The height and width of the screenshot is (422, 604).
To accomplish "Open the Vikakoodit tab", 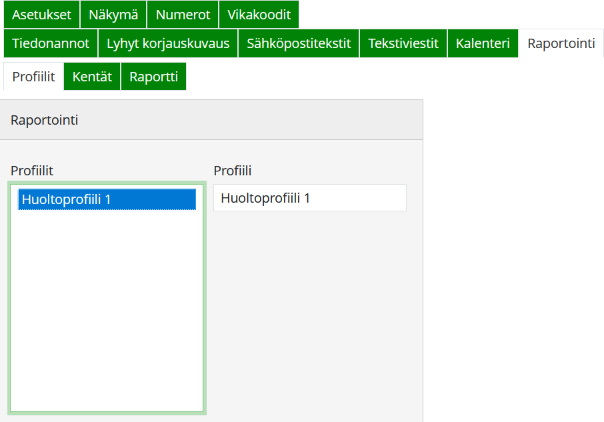I will [258, 14].
